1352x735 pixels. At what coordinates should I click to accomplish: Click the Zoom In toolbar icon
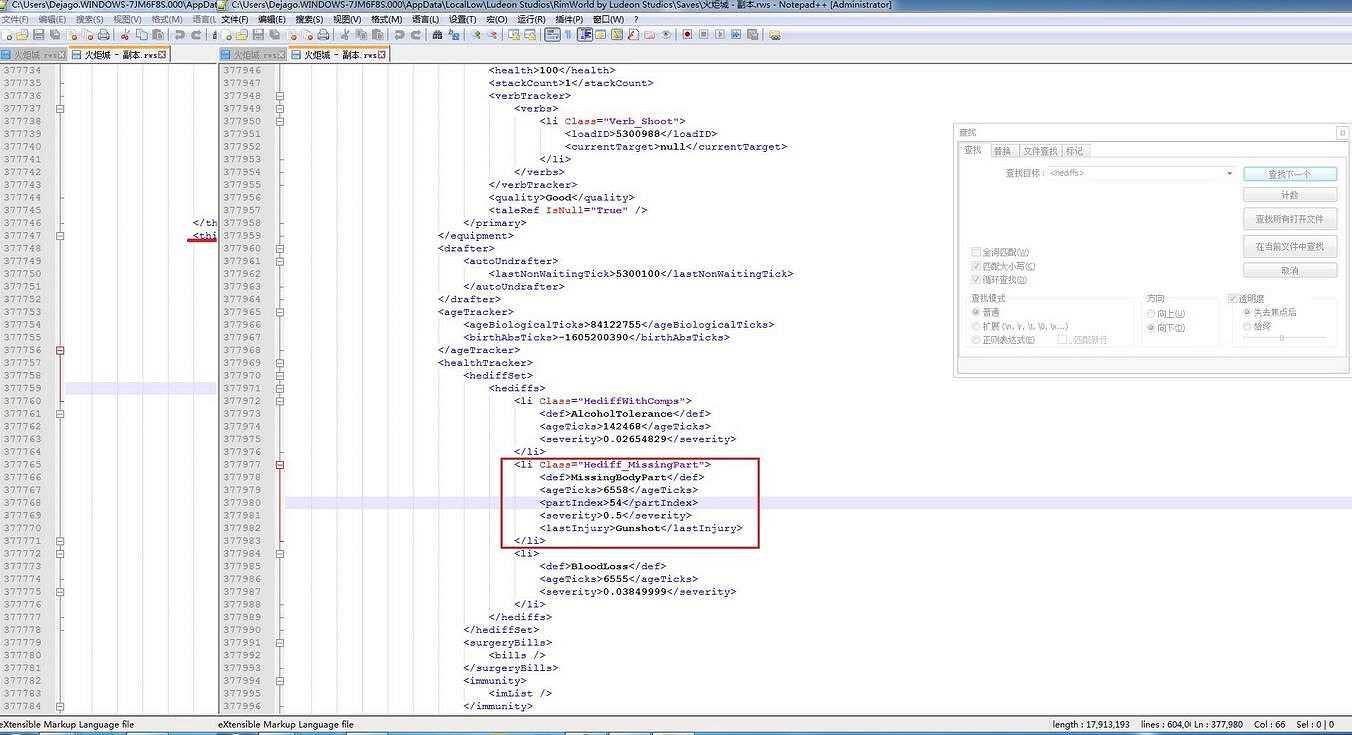tap(477, 35)
